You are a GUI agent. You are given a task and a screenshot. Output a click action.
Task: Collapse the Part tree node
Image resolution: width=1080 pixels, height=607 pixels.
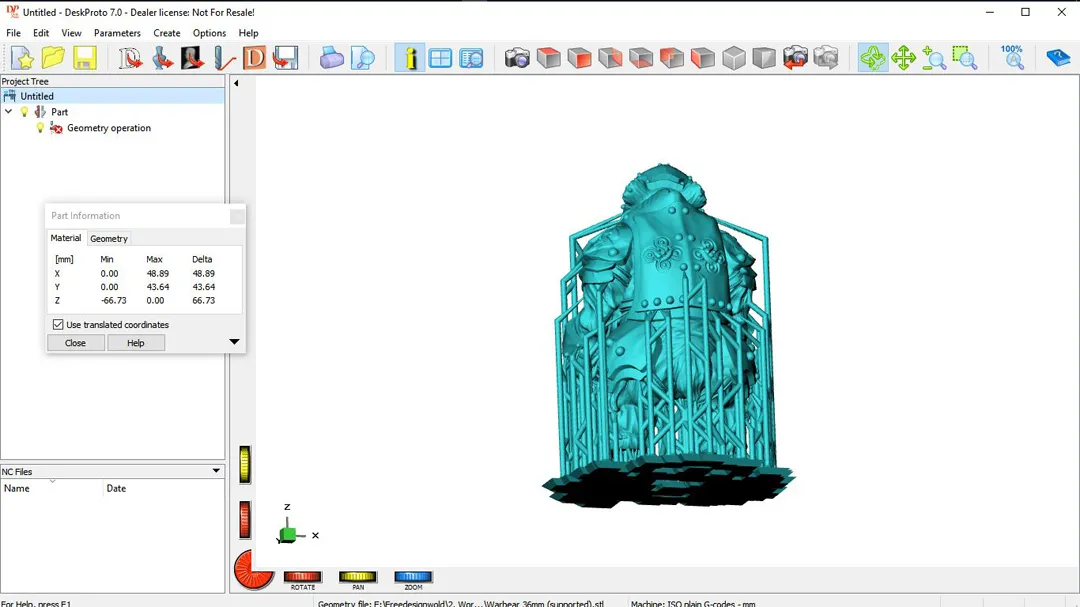8,112
